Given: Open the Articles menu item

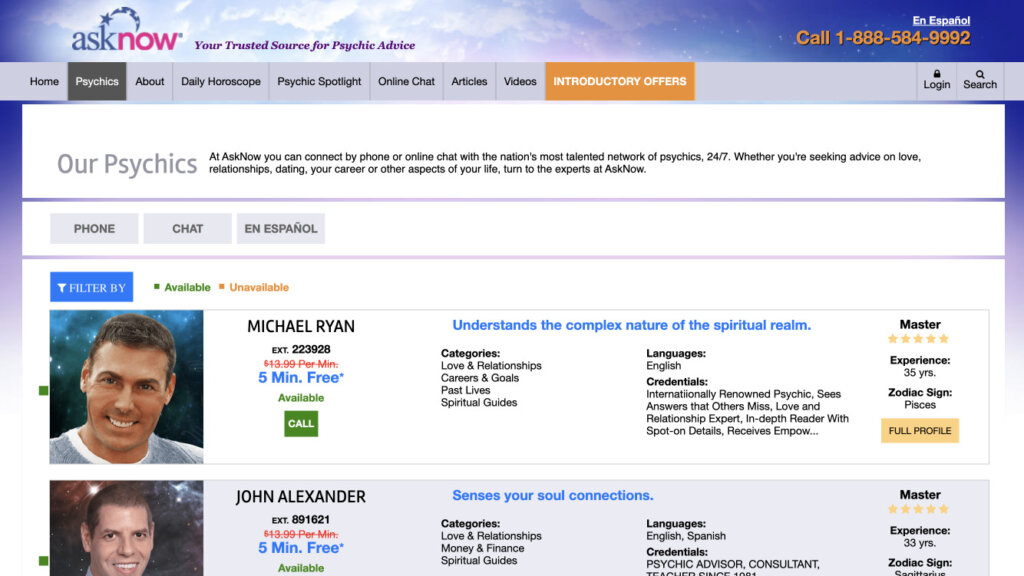Looking at the screenshot, I should click(x=470, y=82).
